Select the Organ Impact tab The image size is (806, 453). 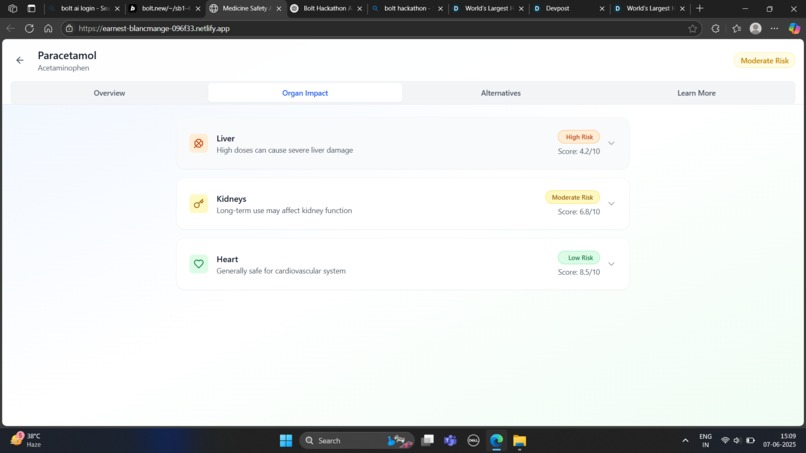(x=305, y=93)
